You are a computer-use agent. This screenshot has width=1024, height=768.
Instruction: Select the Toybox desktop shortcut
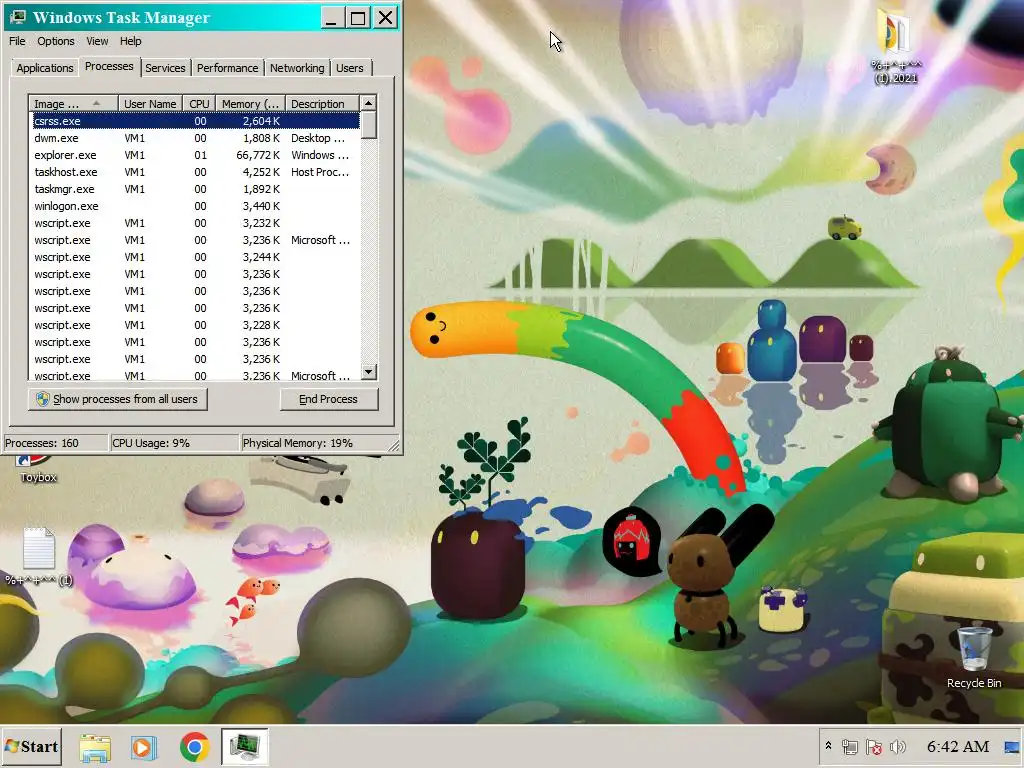coord(38,469)
